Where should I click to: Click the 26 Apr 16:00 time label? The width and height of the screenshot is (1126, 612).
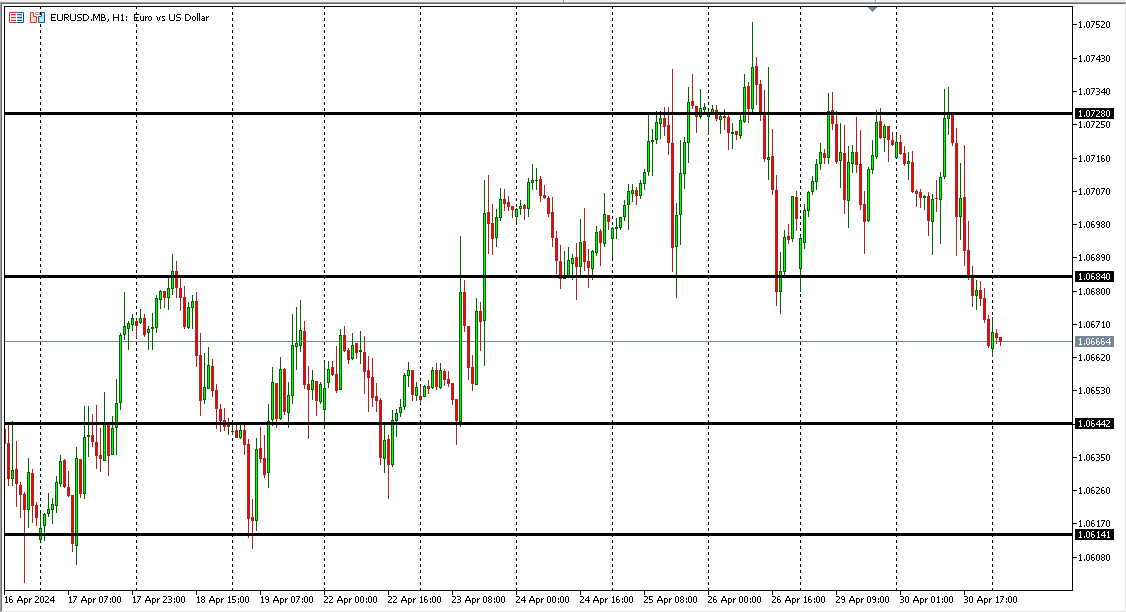(x=798, y=599)
